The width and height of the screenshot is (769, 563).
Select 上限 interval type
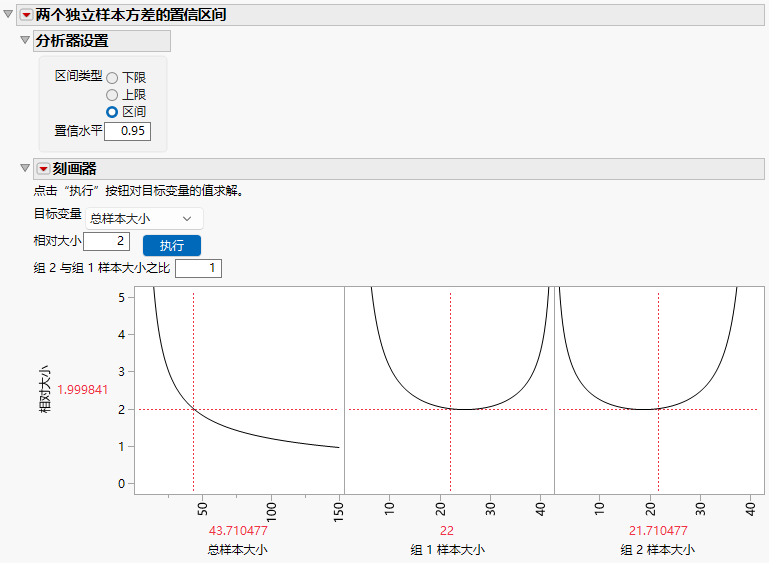(112, 95)
